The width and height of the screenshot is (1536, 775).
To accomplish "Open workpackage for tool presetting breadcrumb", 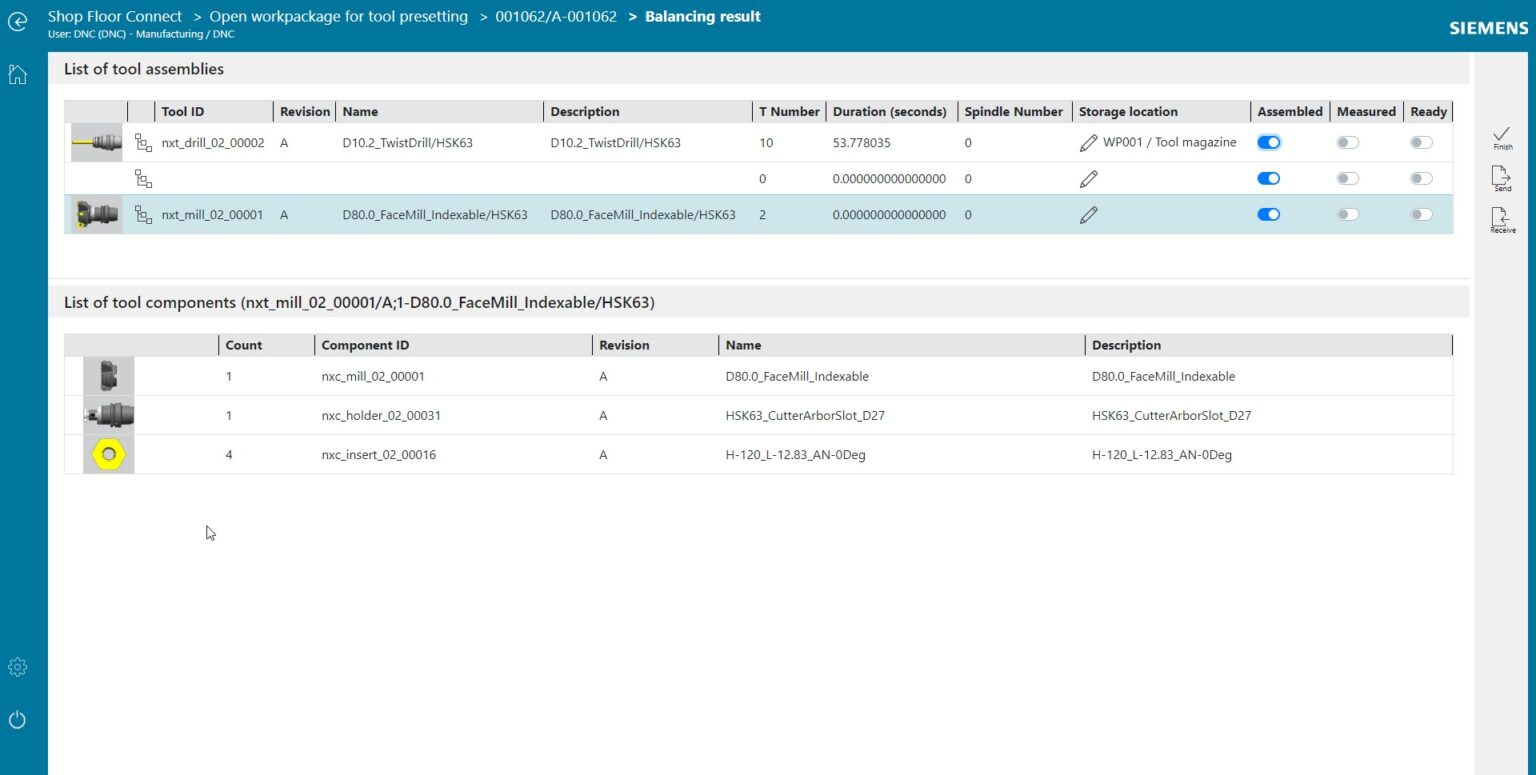I will 338,16.
